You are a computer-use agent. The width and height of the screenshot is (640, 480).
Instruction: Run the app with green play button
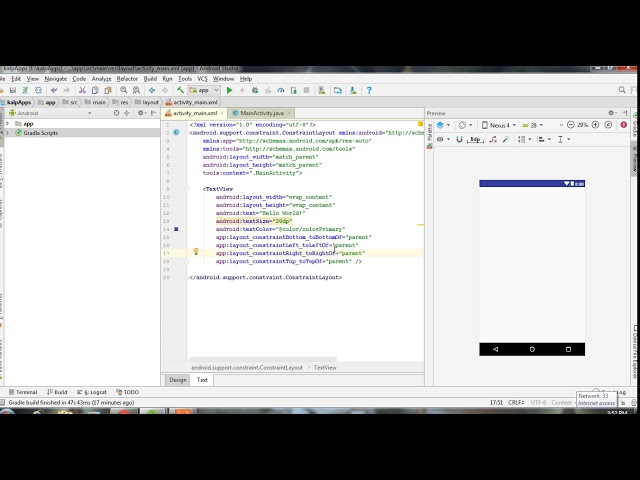click(229, 90)
